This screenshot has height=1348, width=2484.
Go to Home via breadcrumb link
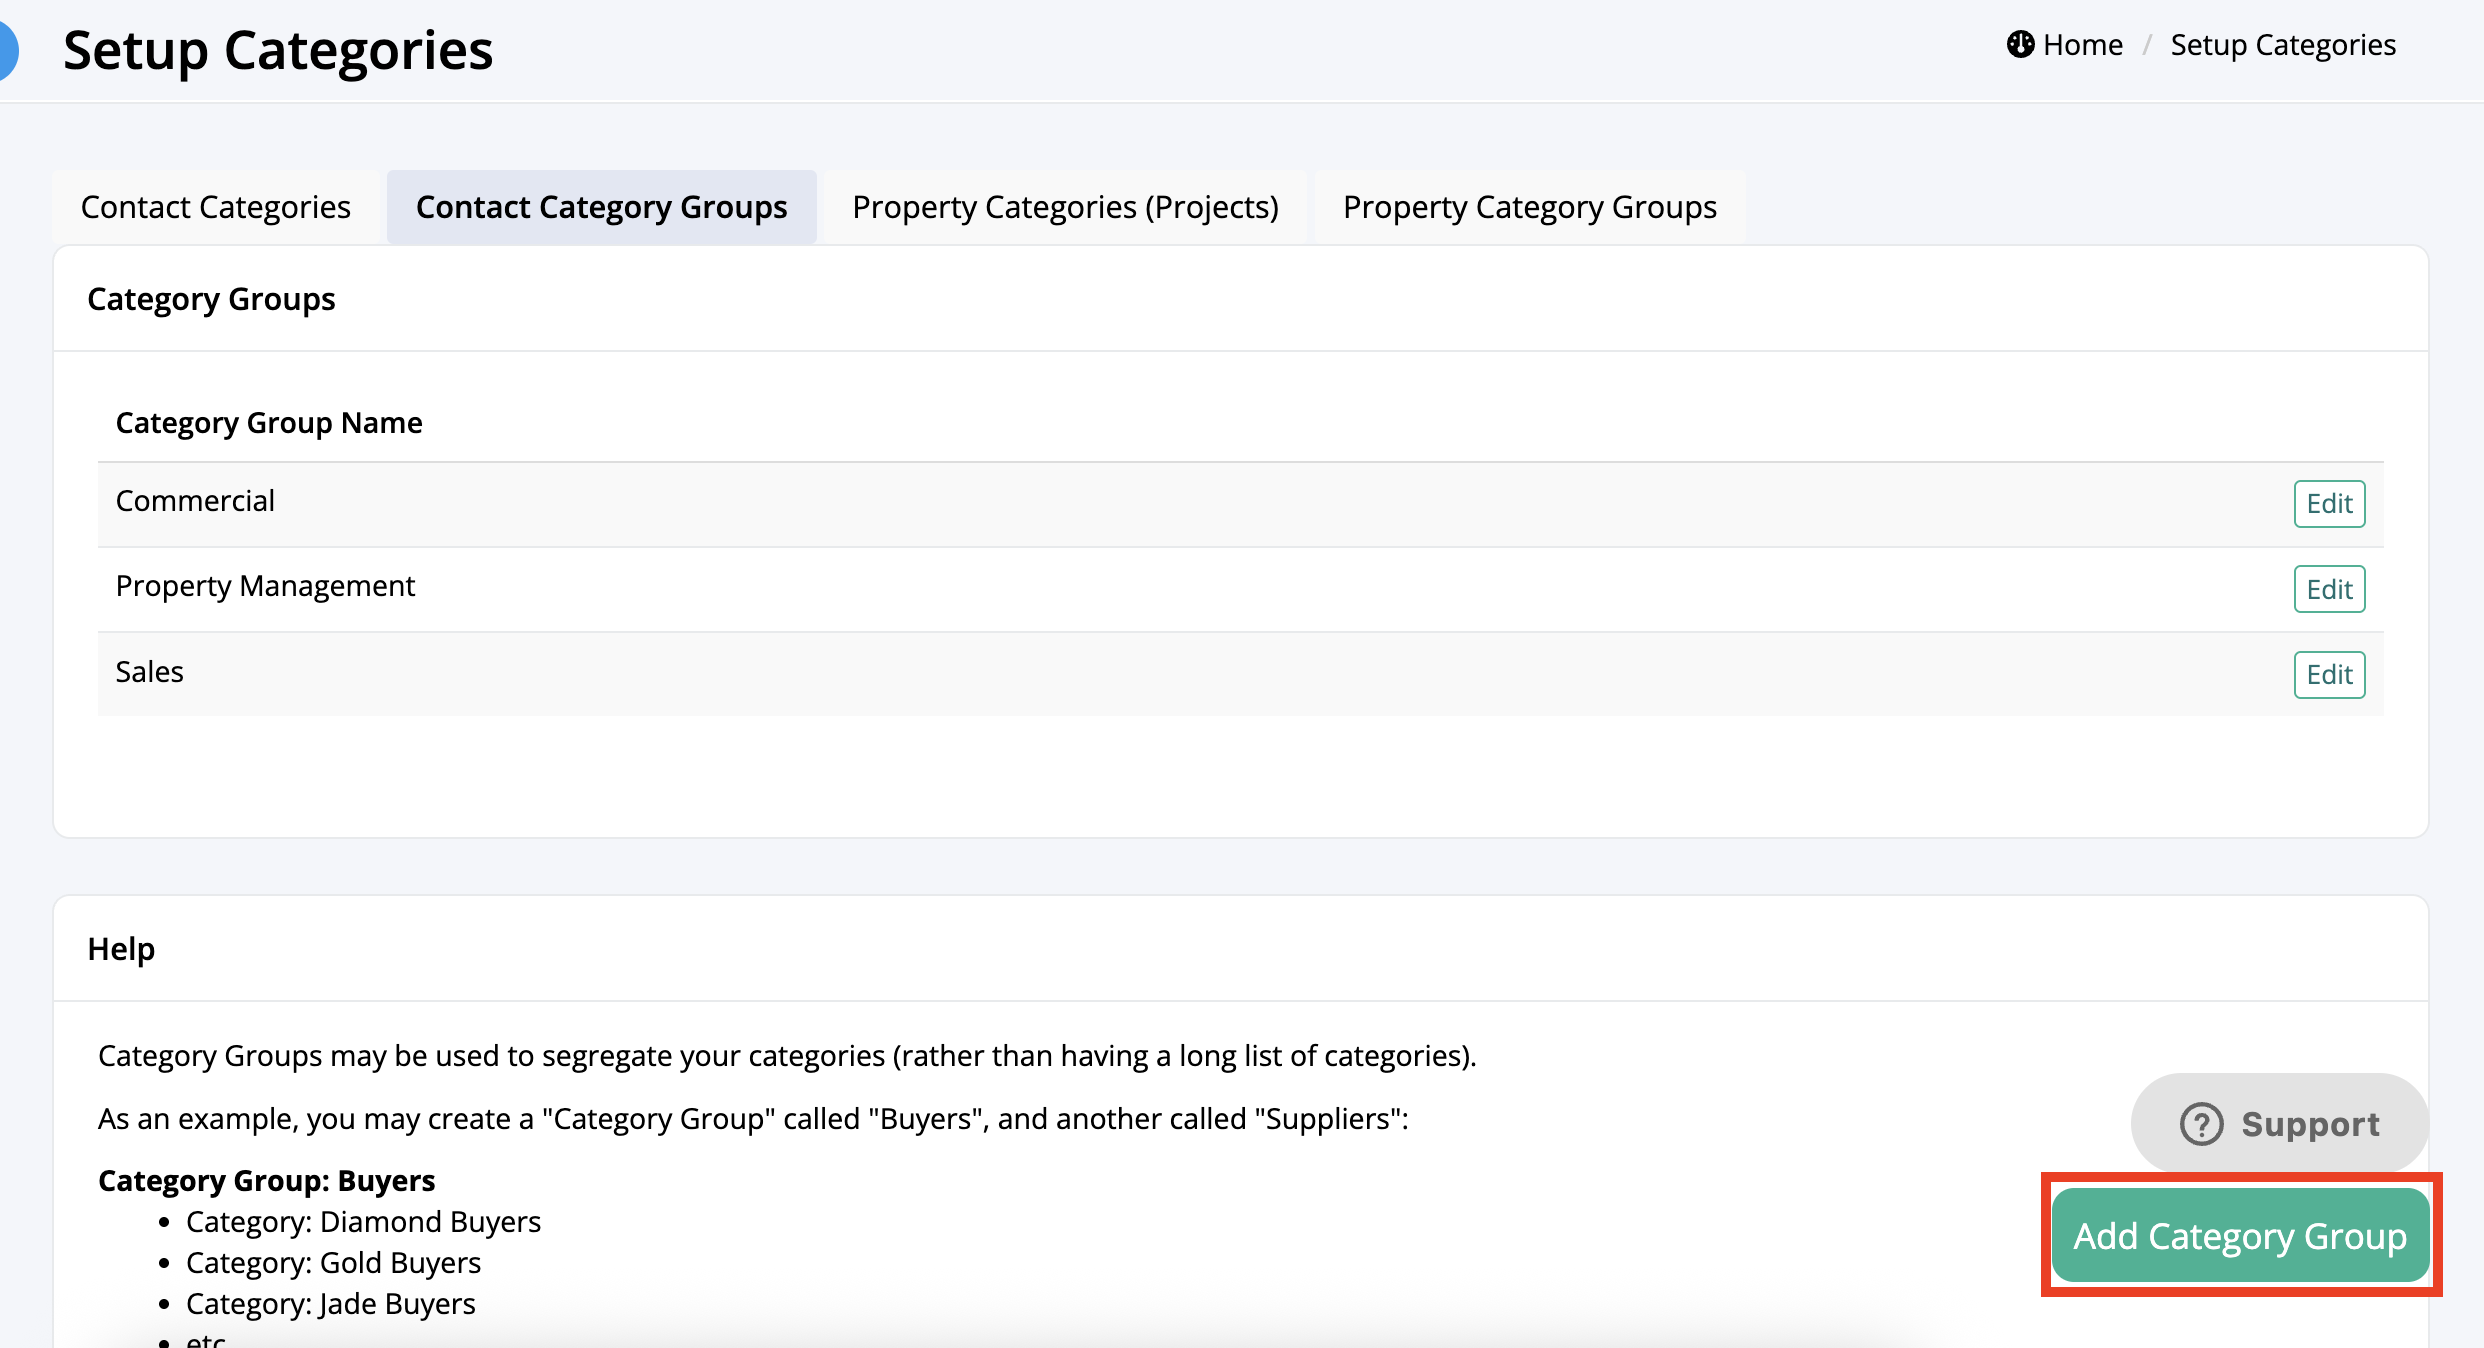(x=2082, y=45)
